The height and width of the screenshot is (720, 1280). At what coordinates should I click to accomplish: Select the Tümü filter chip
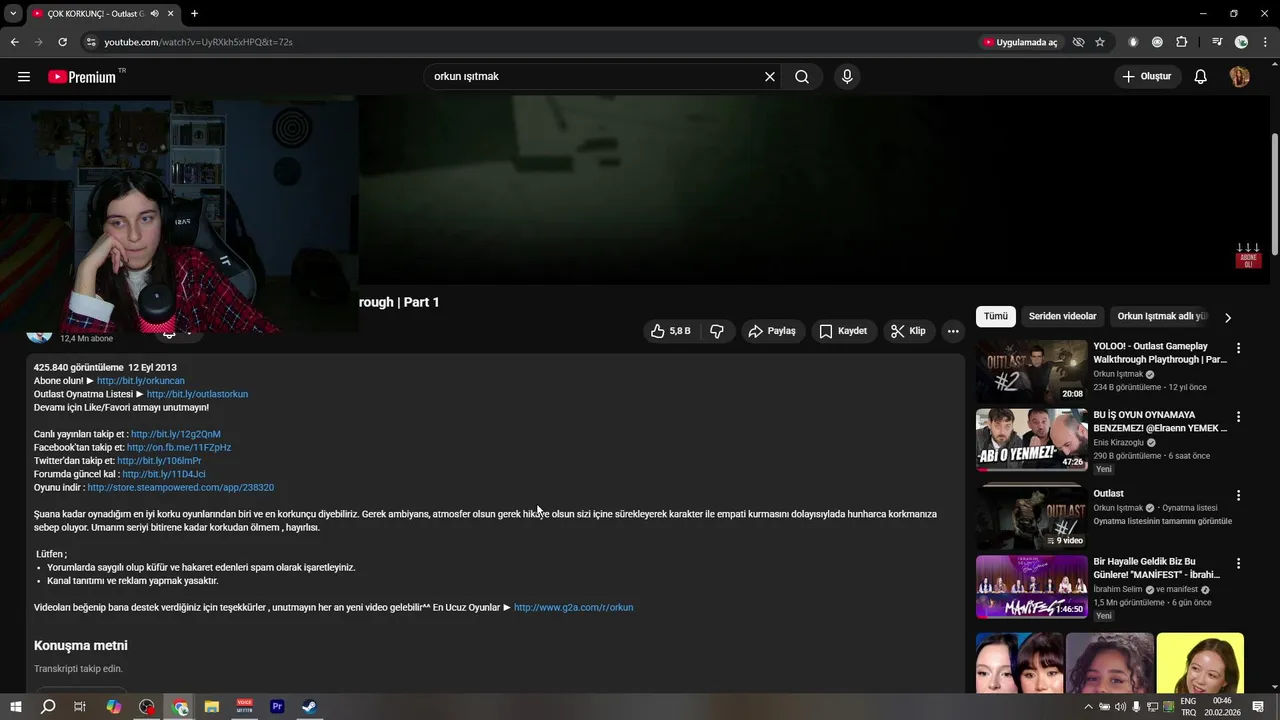click(996, 316)
